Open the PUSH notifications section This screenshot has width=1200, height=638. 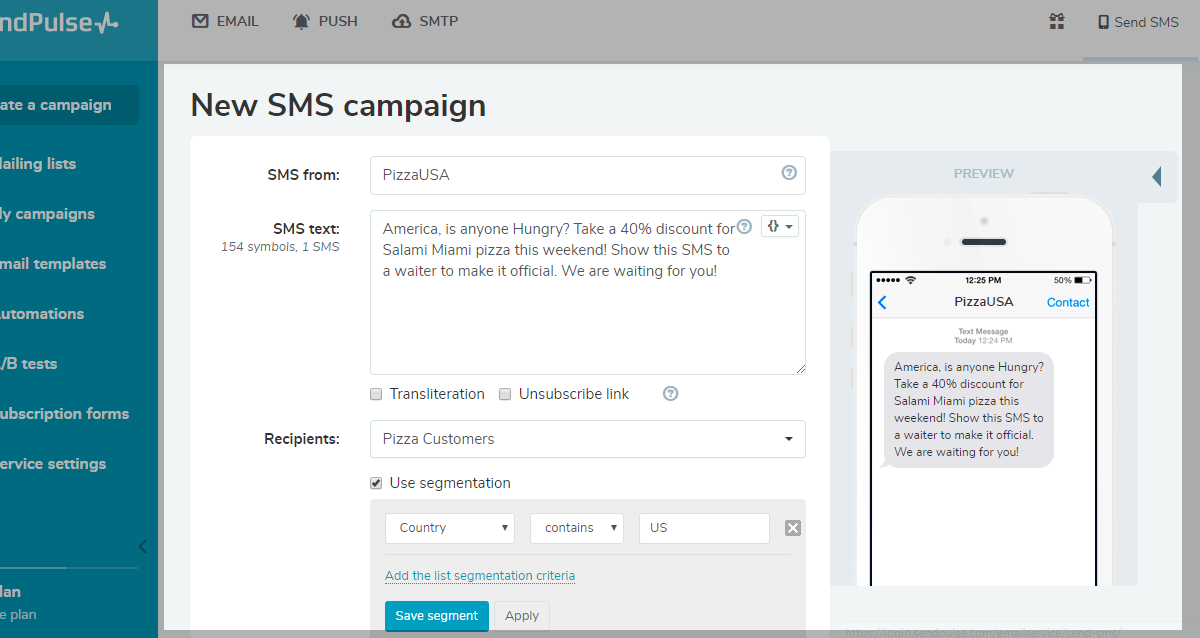point(325,20)
